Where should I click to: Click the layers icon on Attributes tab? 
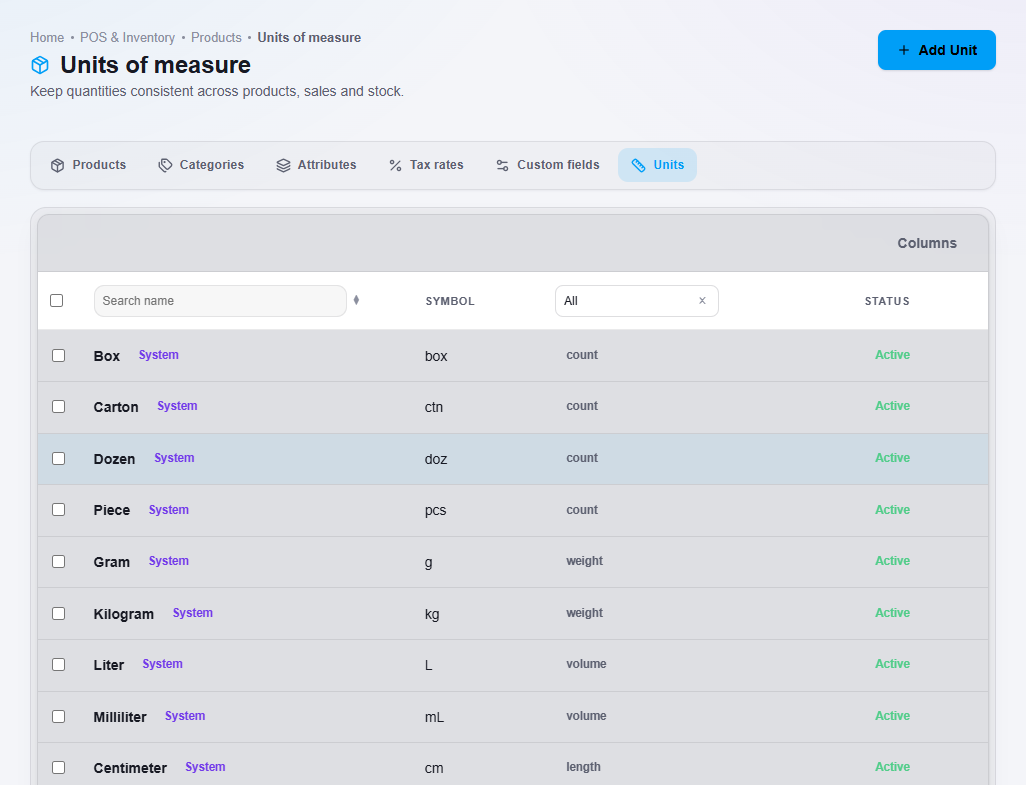tap(283, 166)
